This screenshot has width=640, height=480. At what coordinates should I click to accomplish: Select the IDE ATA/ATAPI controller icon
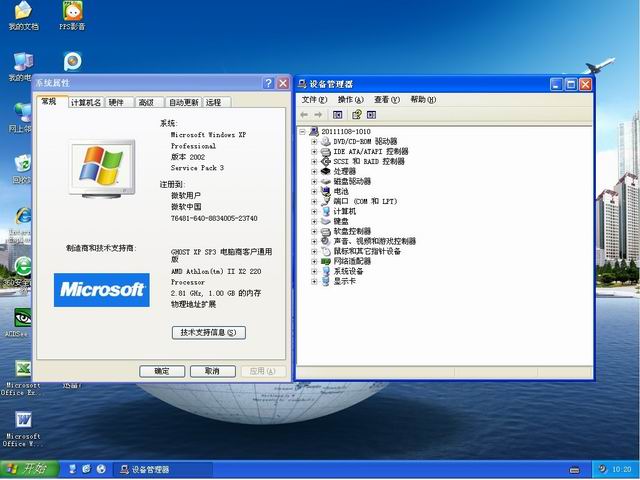[325, 151]
